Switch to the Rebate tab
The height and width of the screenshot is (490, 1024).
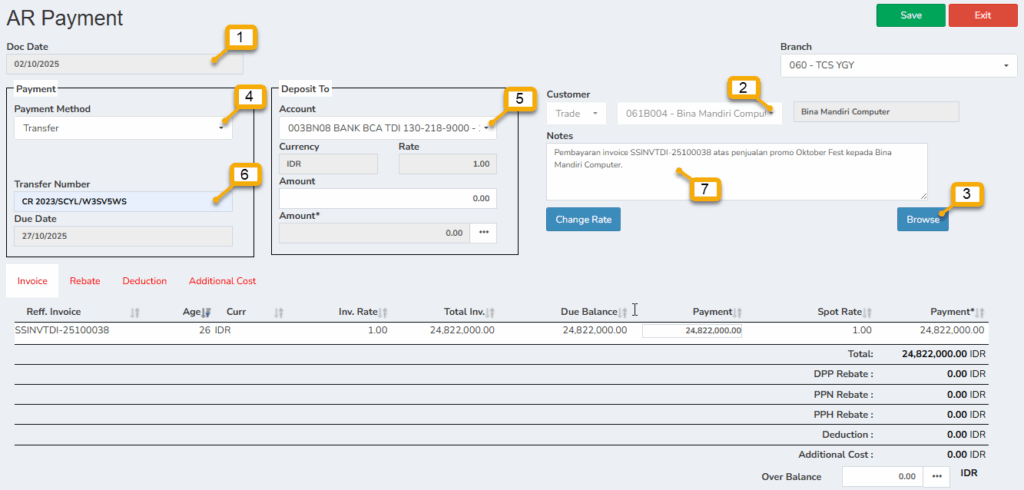pyautogui.click(x=85, y=282)
